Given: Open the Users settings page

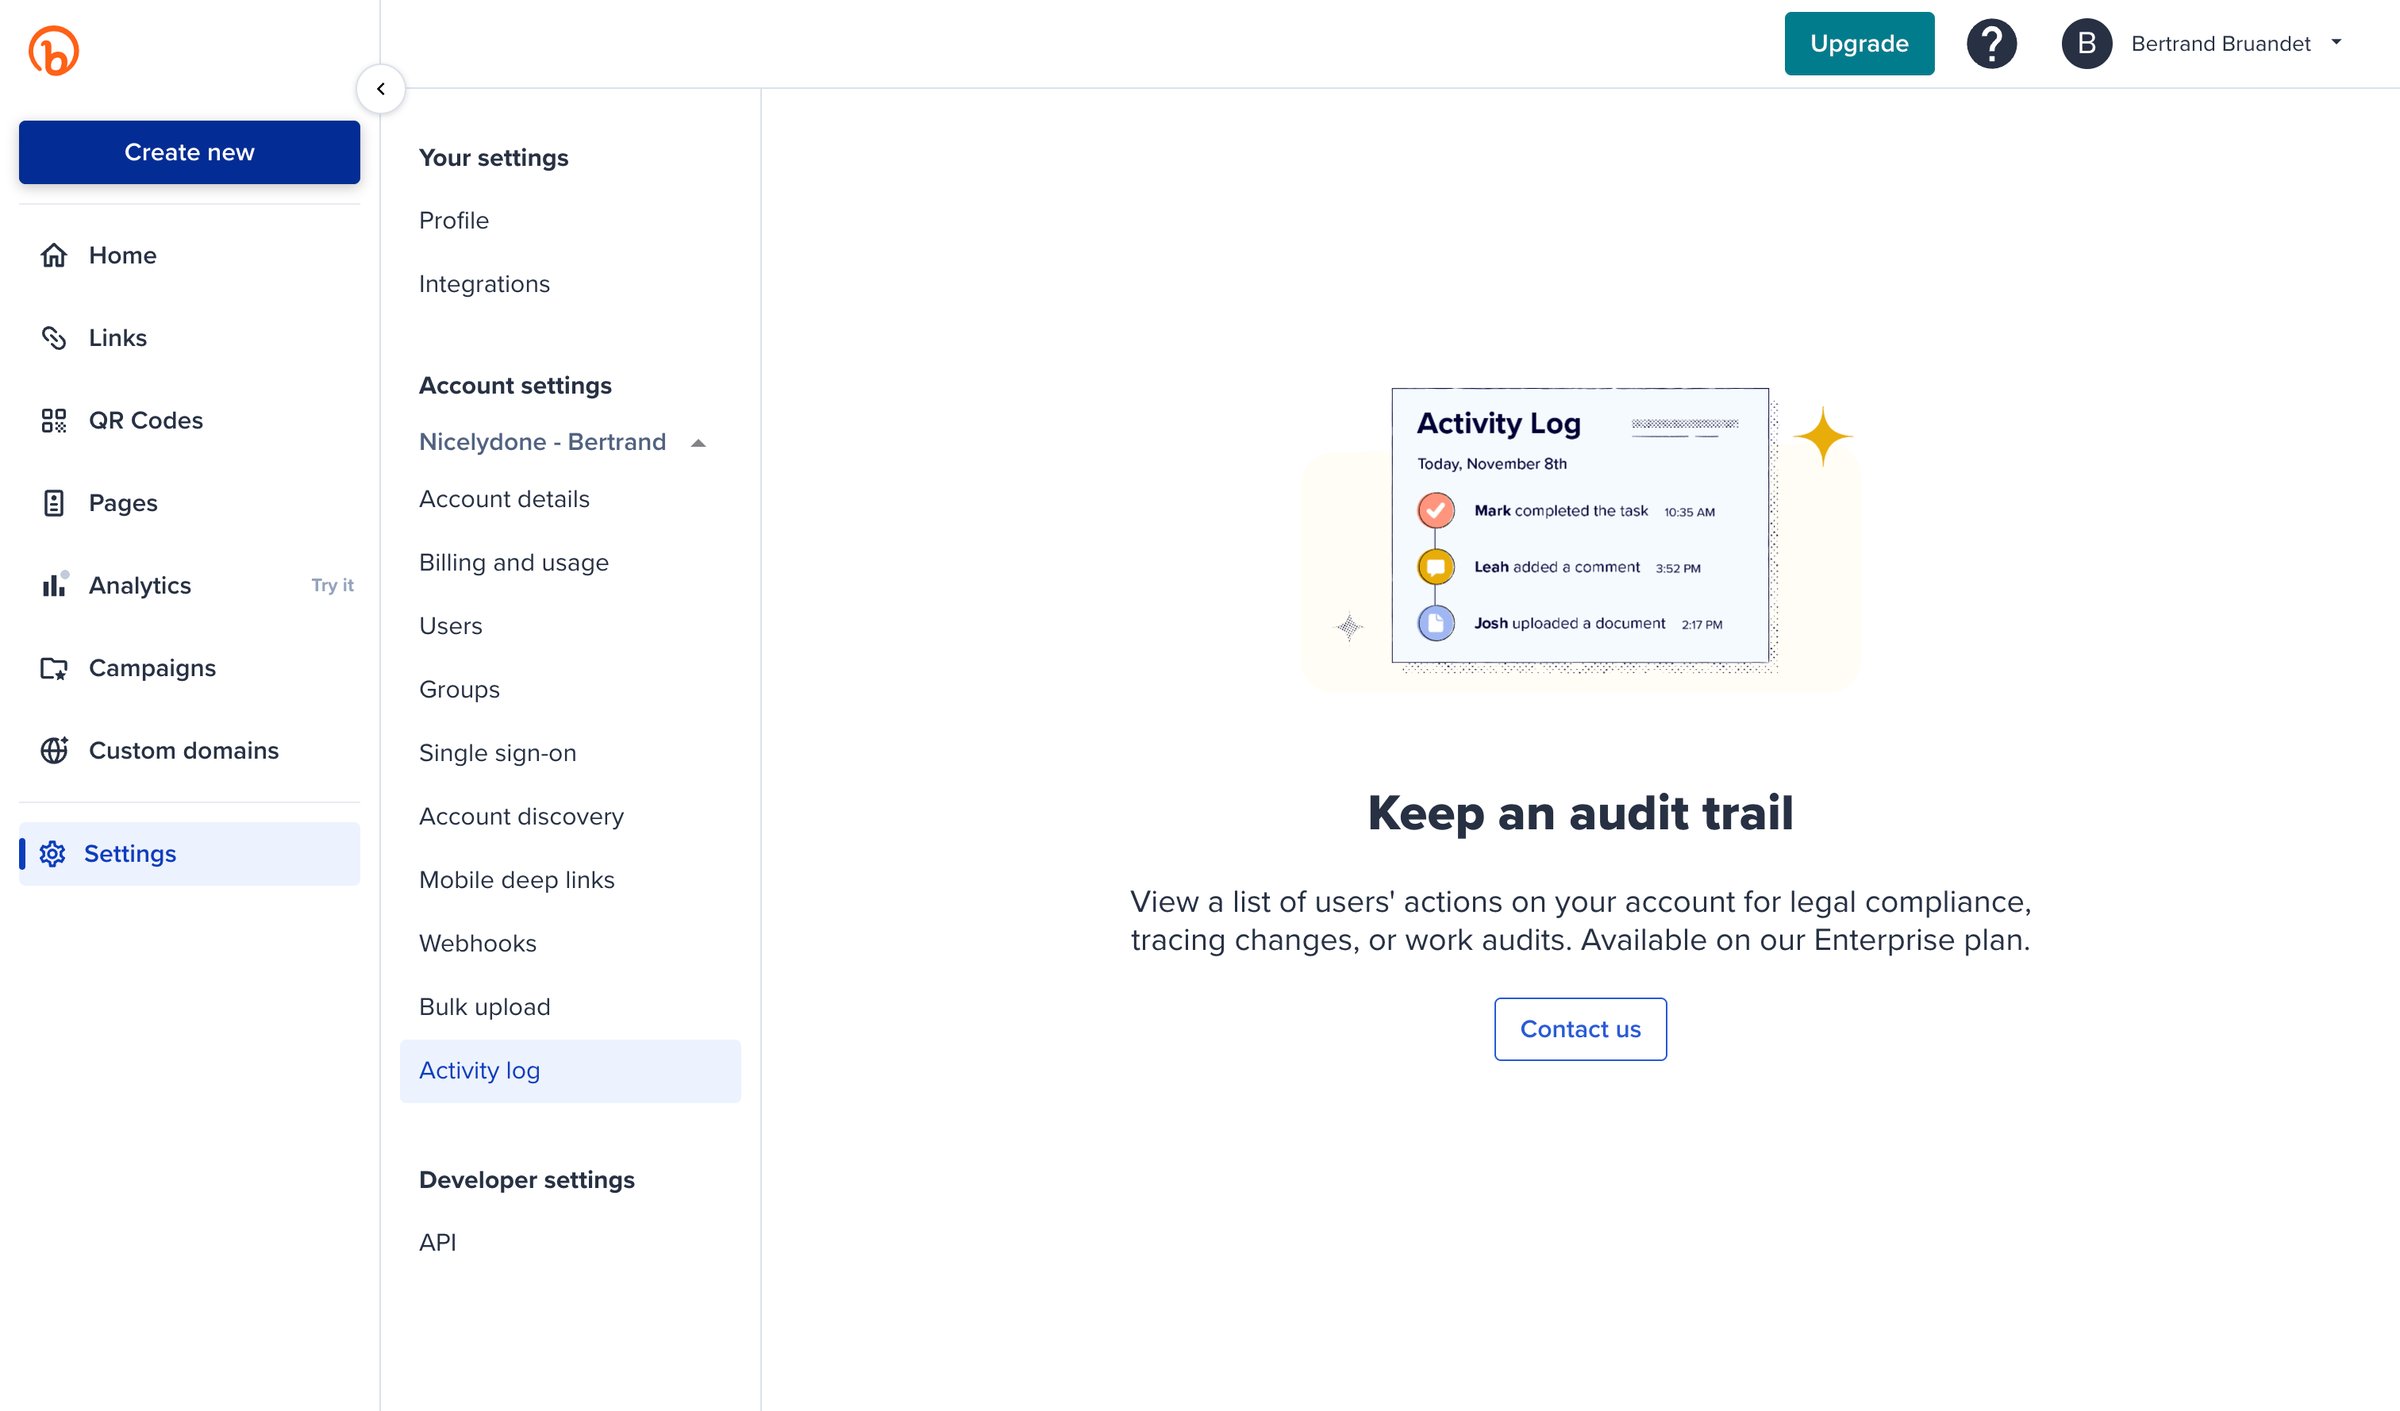Looking at the screenshot, I should point(450,626).
